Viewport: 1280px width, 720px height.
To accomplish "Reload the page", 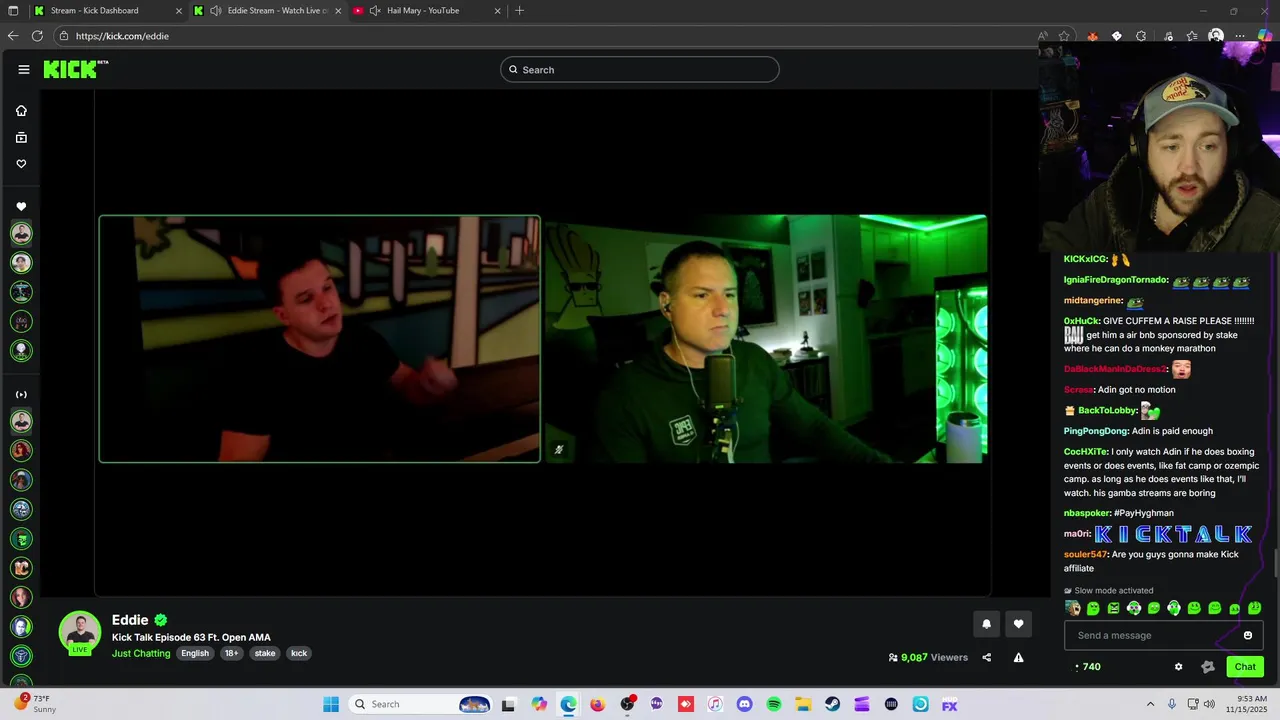I will pos(37,36).
